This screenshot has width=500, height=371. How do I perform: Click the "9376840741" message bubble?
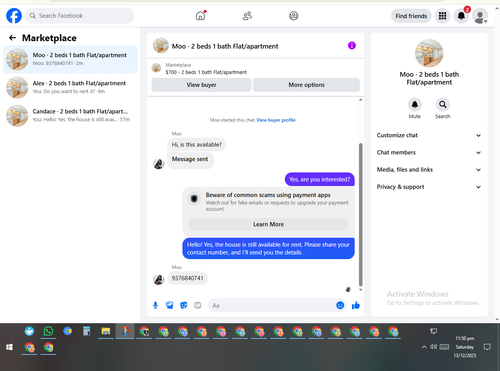click(187, 278)
